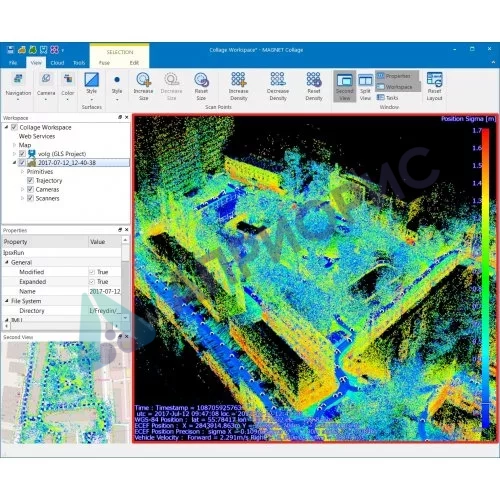Viewport: 500px width, 500px height.
Task: Click the 2017-07-12_12-40-38 run icon
Action: pos(32,163)
